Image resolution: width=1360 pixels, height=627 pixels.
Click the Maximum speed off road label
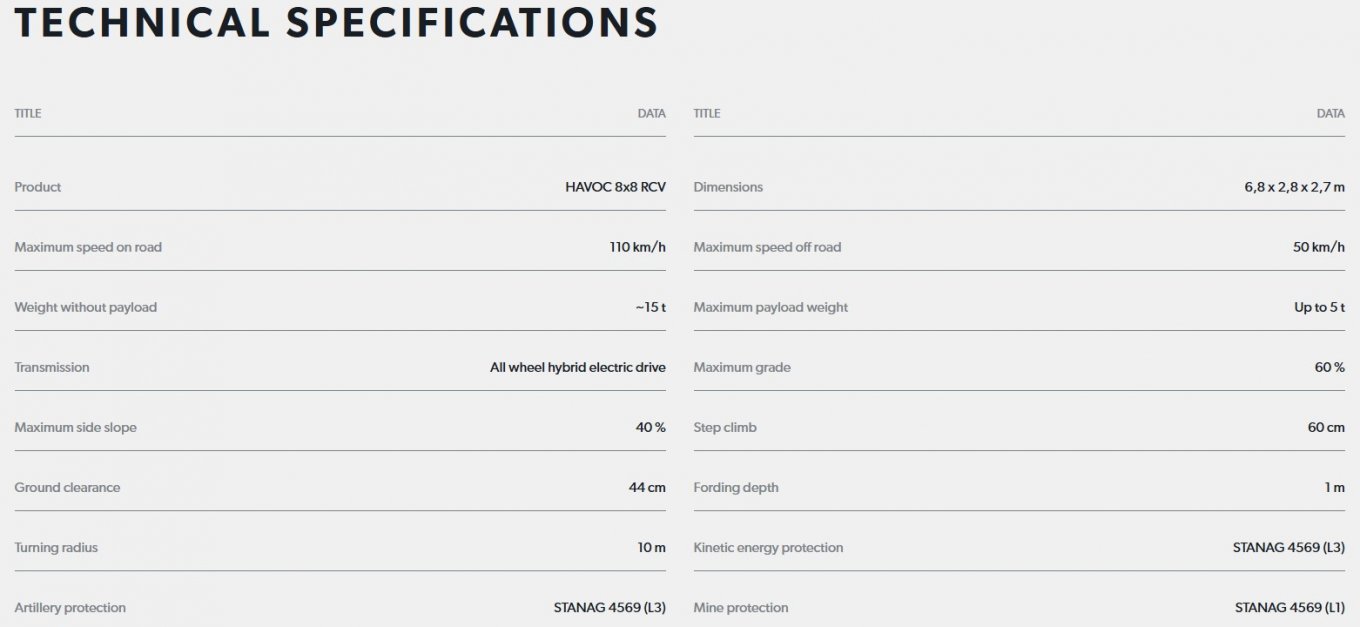pos(767,247)
